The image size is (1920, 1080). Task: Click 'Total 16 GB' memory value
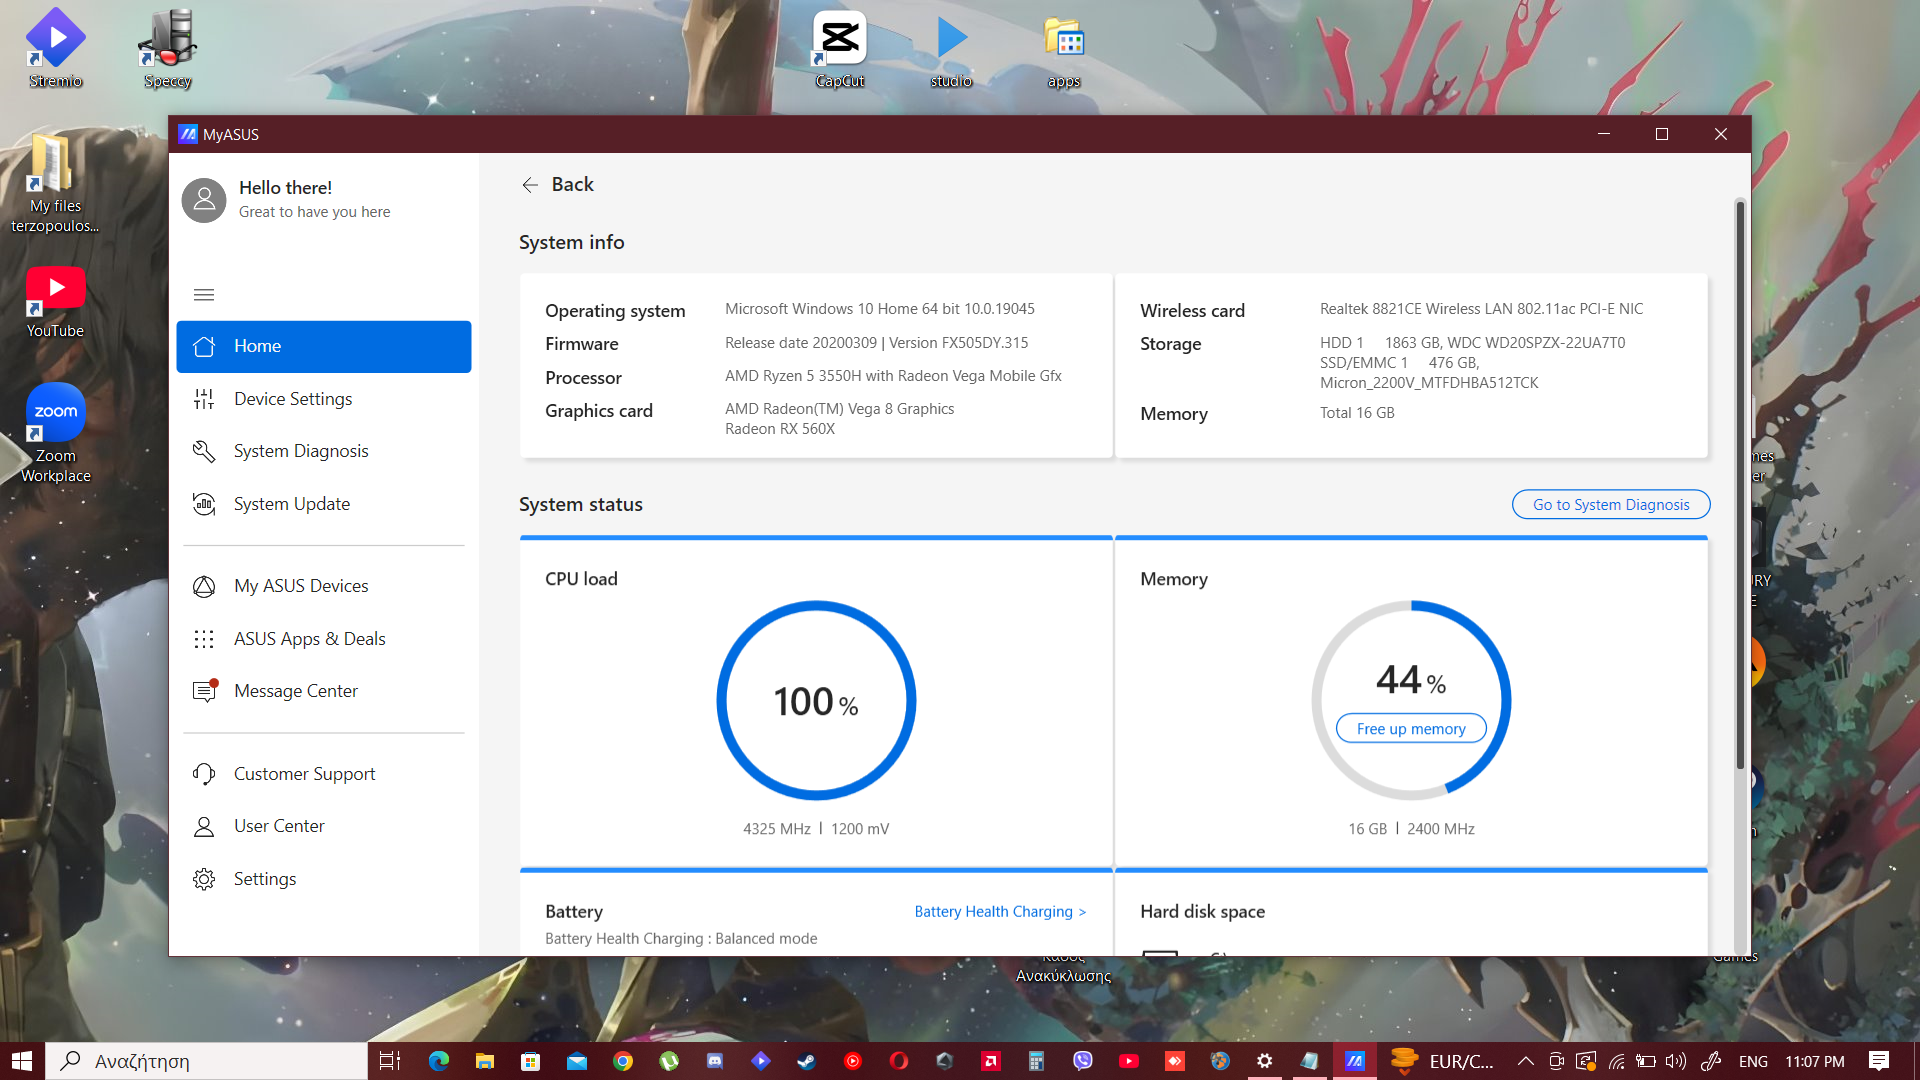coord(1357,413)
